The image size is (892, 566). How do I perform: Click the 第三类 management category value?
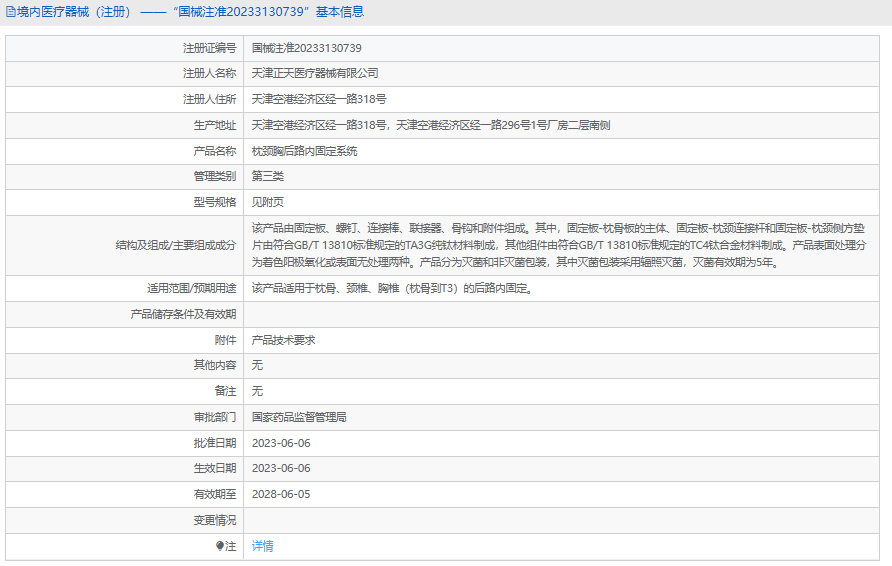tap(267, 176)
